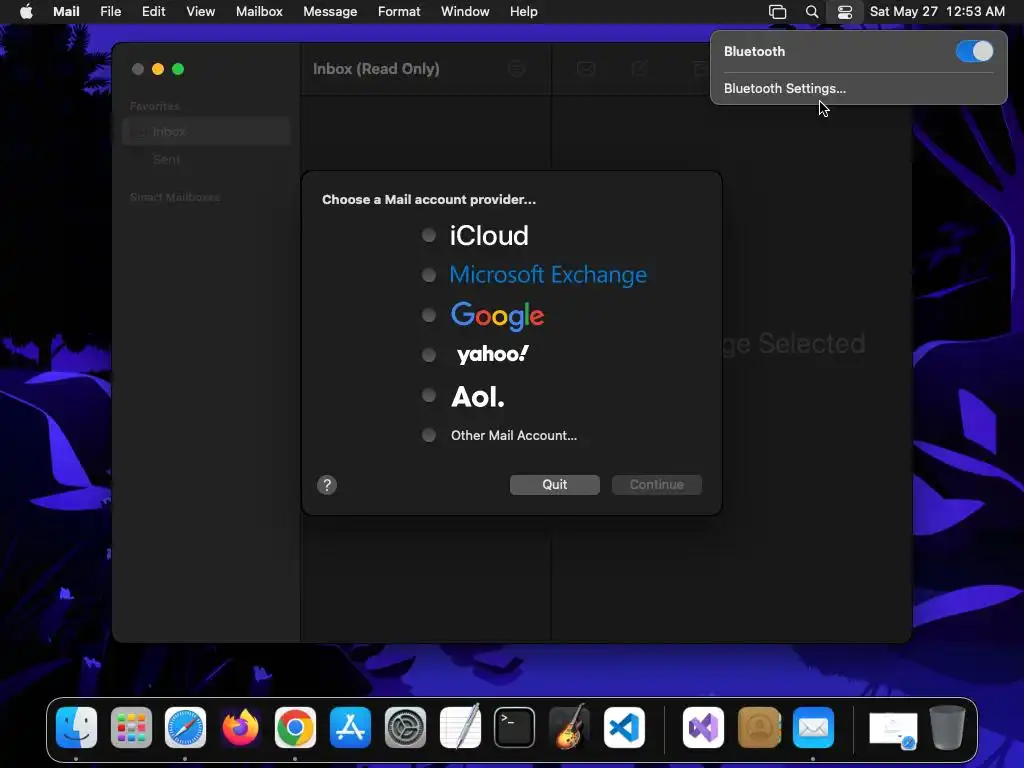Click the Compose new message toolbar icon
The width and height of the screenshot is (1024, 768).
pos(639,69)
